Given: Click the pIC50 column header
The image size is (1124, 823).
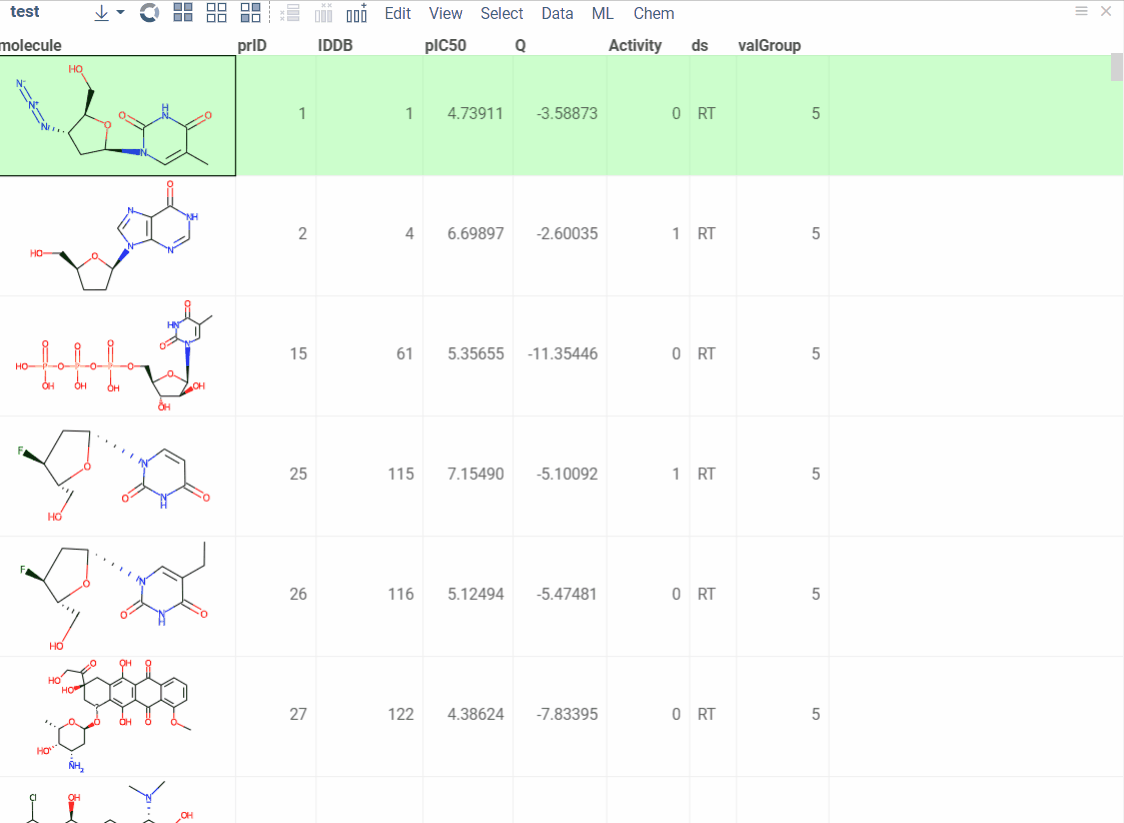Looking at the screenshot, I should [445, 45].
